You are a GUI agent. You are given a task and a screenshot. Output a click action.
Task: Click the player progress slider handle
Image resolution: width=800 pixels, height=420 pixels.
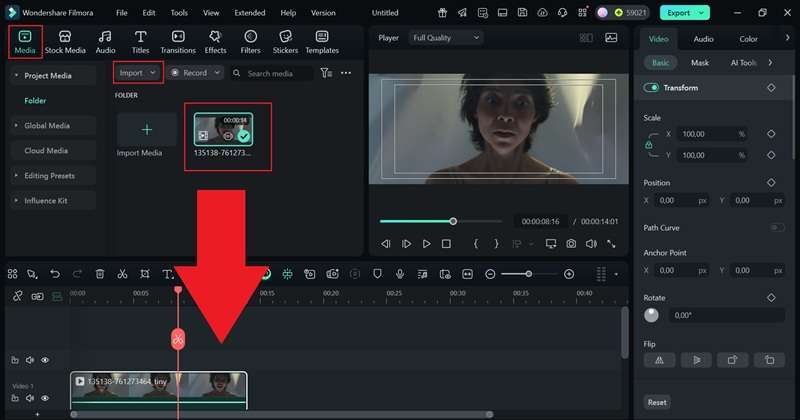453,221
